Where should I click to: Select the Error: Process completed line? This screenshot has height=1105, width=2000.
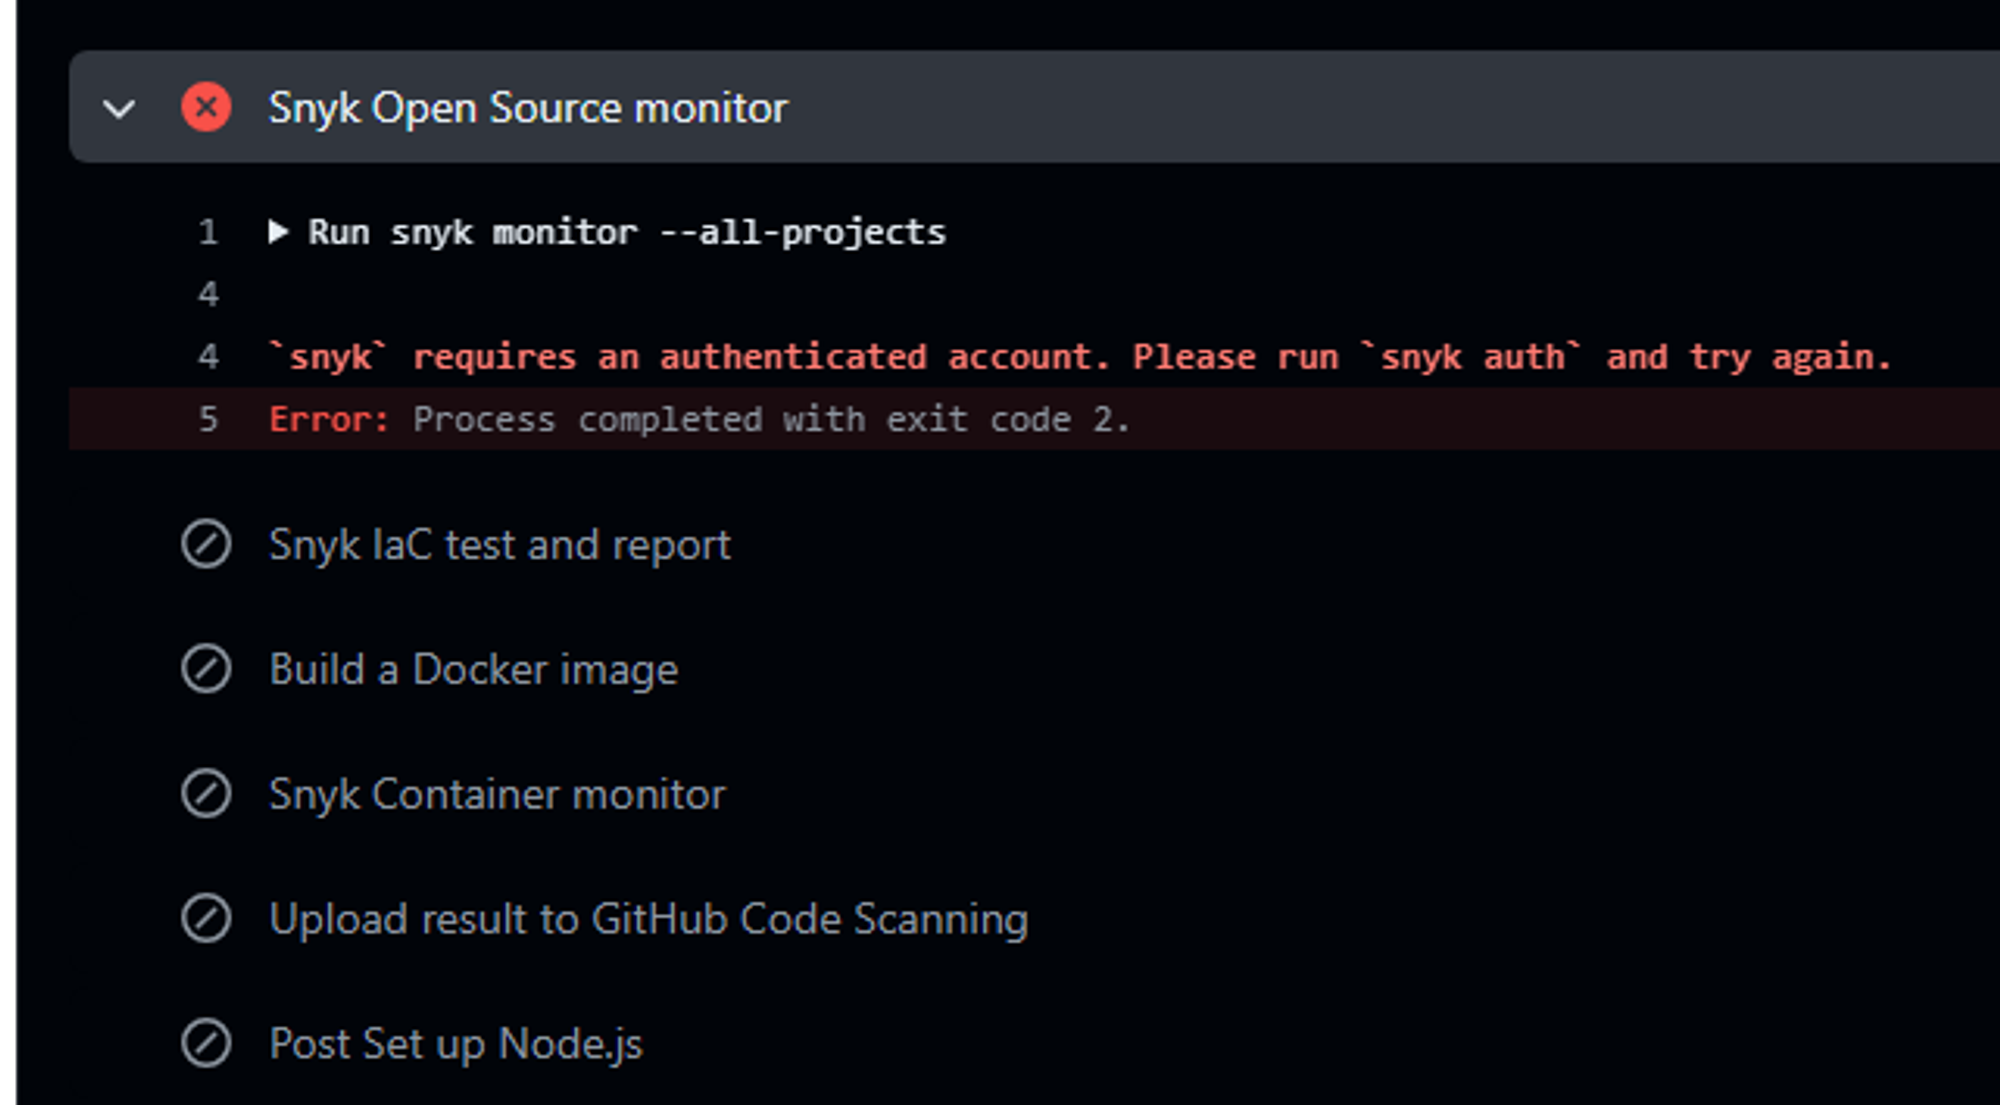[x=700, y=419]
